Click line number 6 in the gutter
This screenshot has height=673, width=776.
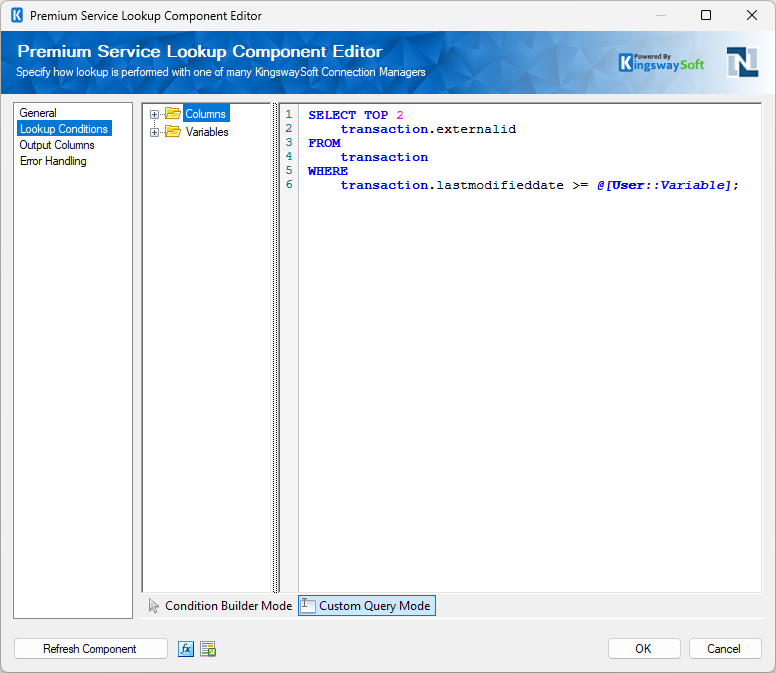(x=289, y=184)
